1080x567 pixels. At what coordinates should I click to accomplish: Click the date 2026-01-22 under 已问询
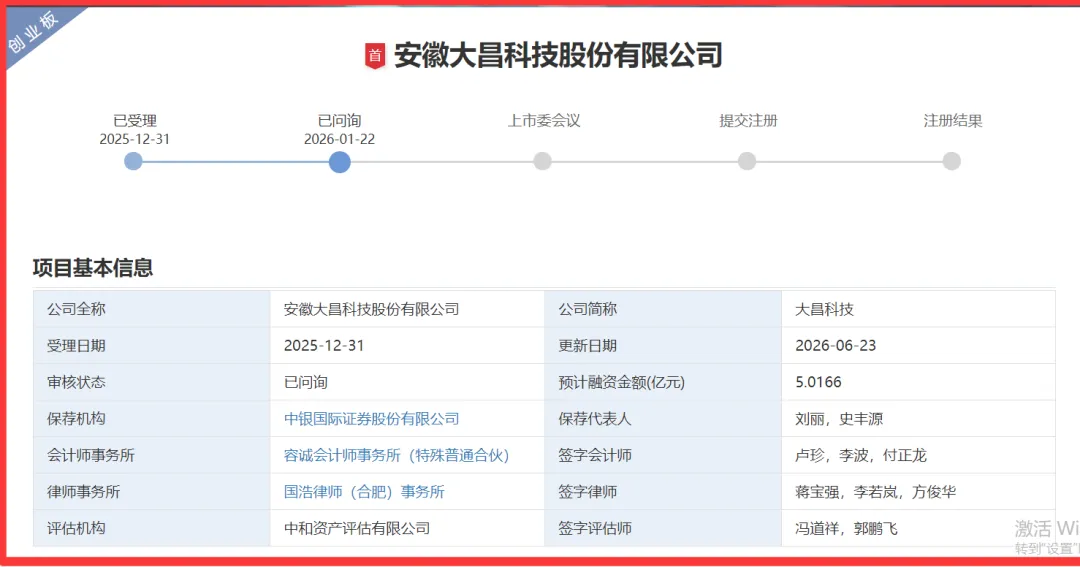[340, 139]
